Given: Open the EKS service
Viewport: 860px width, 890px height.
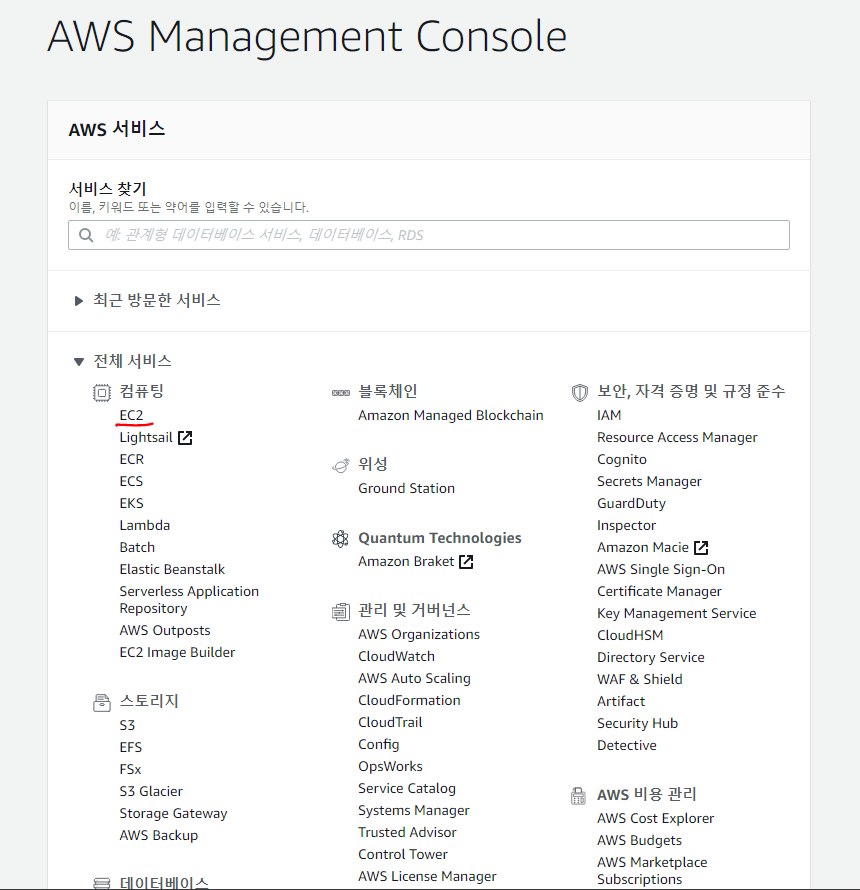Looking at the screenshot, I should coord(131,503).
